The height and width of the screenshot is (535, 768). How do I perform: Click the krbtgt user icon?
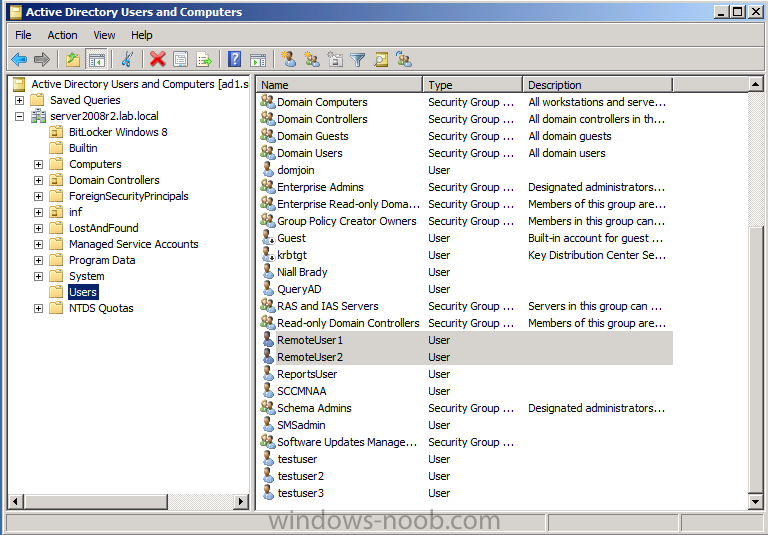point(268,255)
